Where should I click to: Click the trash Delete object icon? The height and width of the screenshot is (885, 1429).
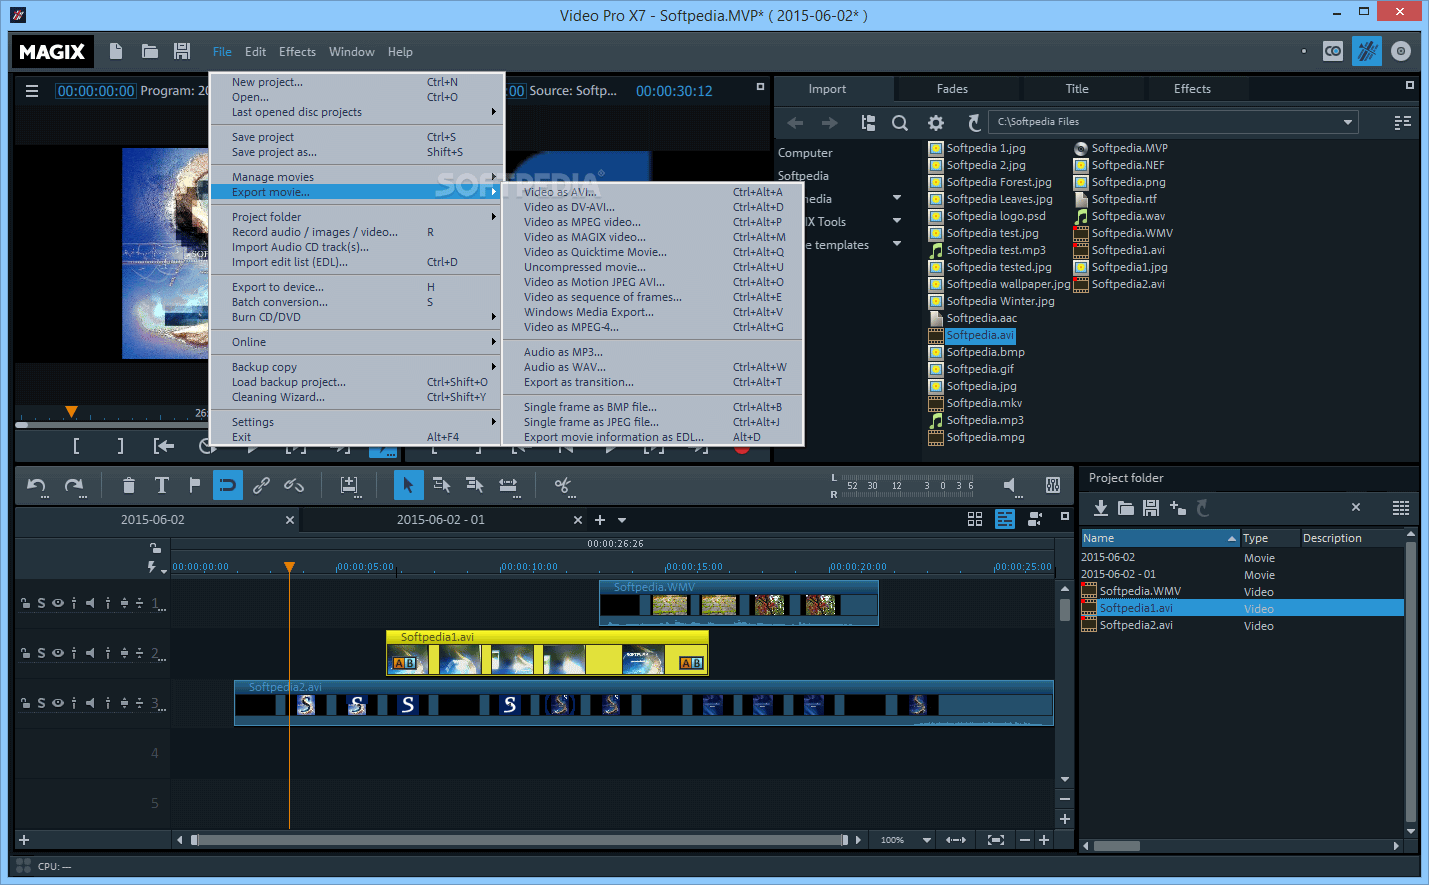coord(128,486)
